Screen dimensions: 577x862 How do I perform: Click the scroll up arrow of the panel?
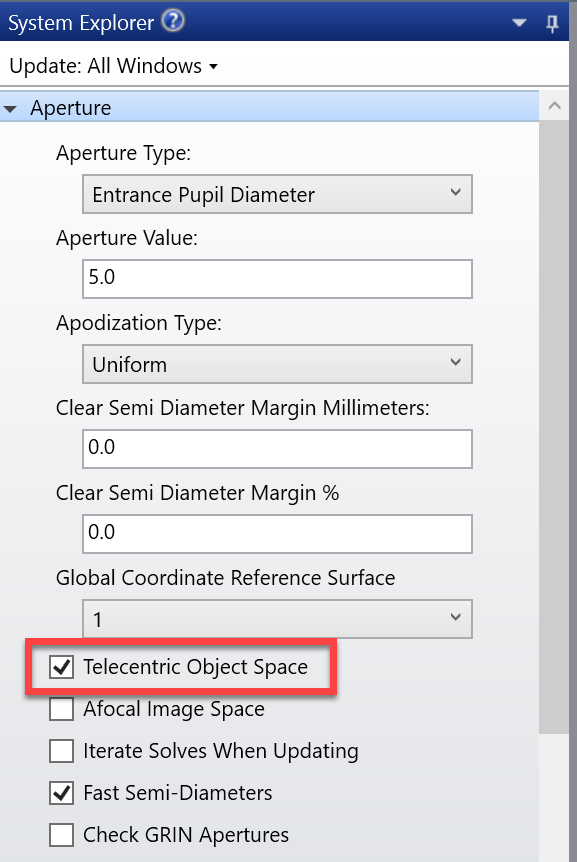coord(554,106)
